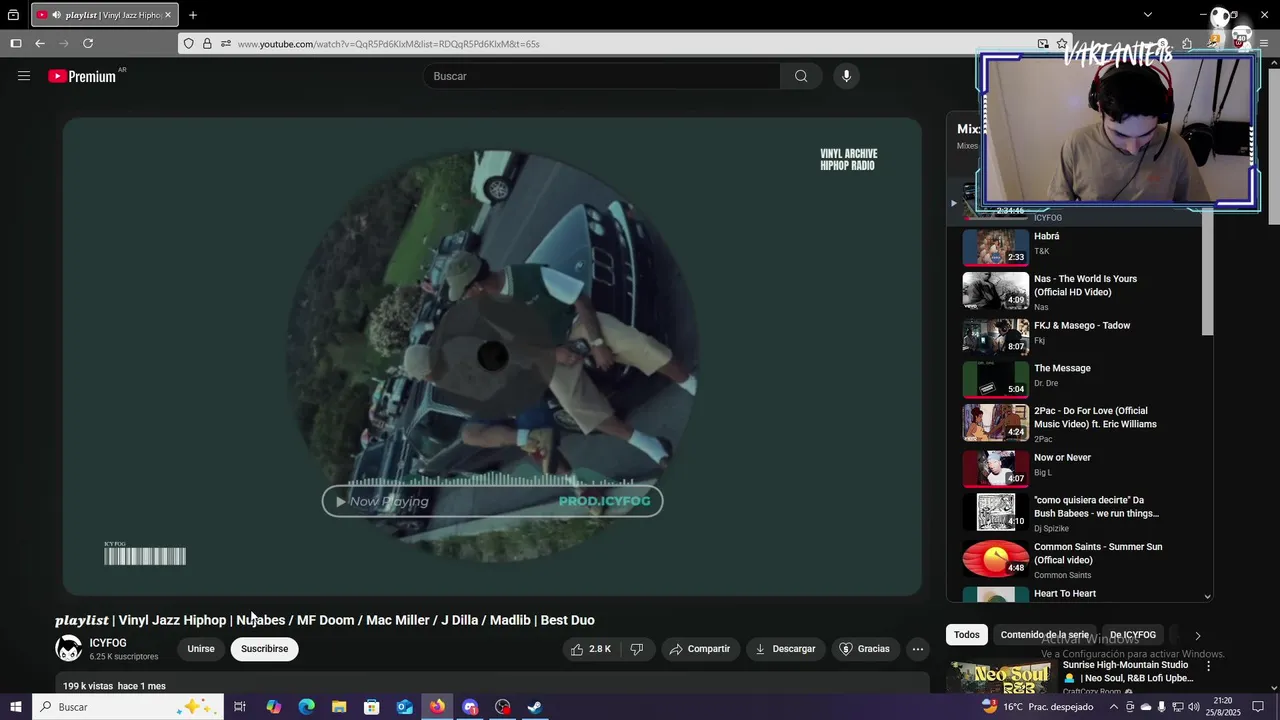
Task: Open File Explorer from taskbar
Action: pyautogui.click(x=339, y=707)
